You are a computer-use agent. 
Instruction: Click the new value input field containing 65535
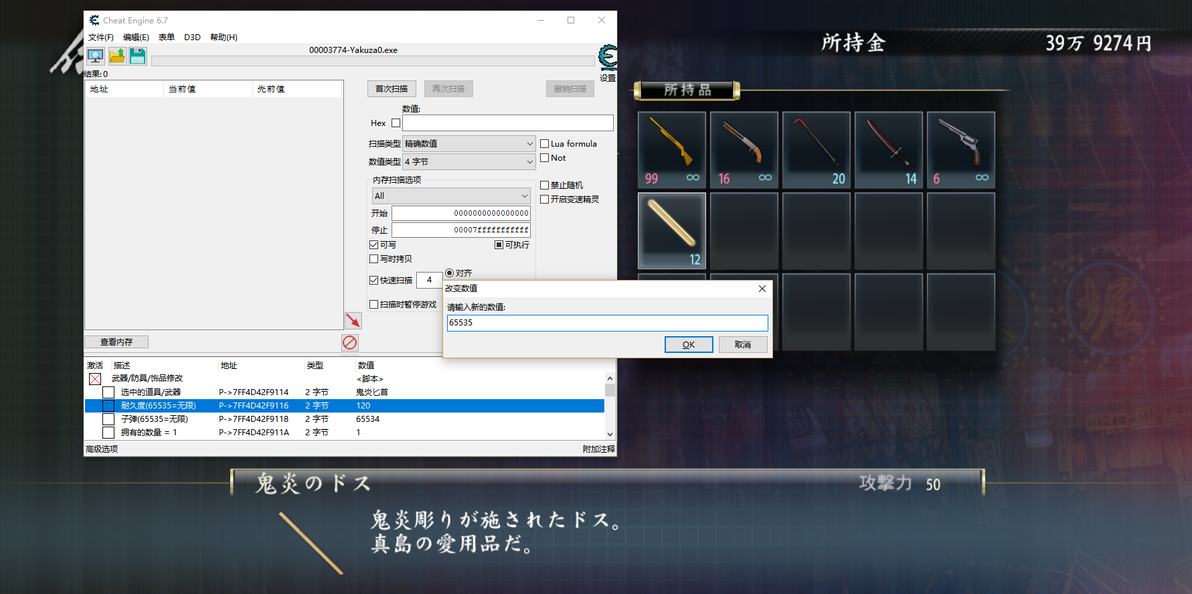click(607, 323)
